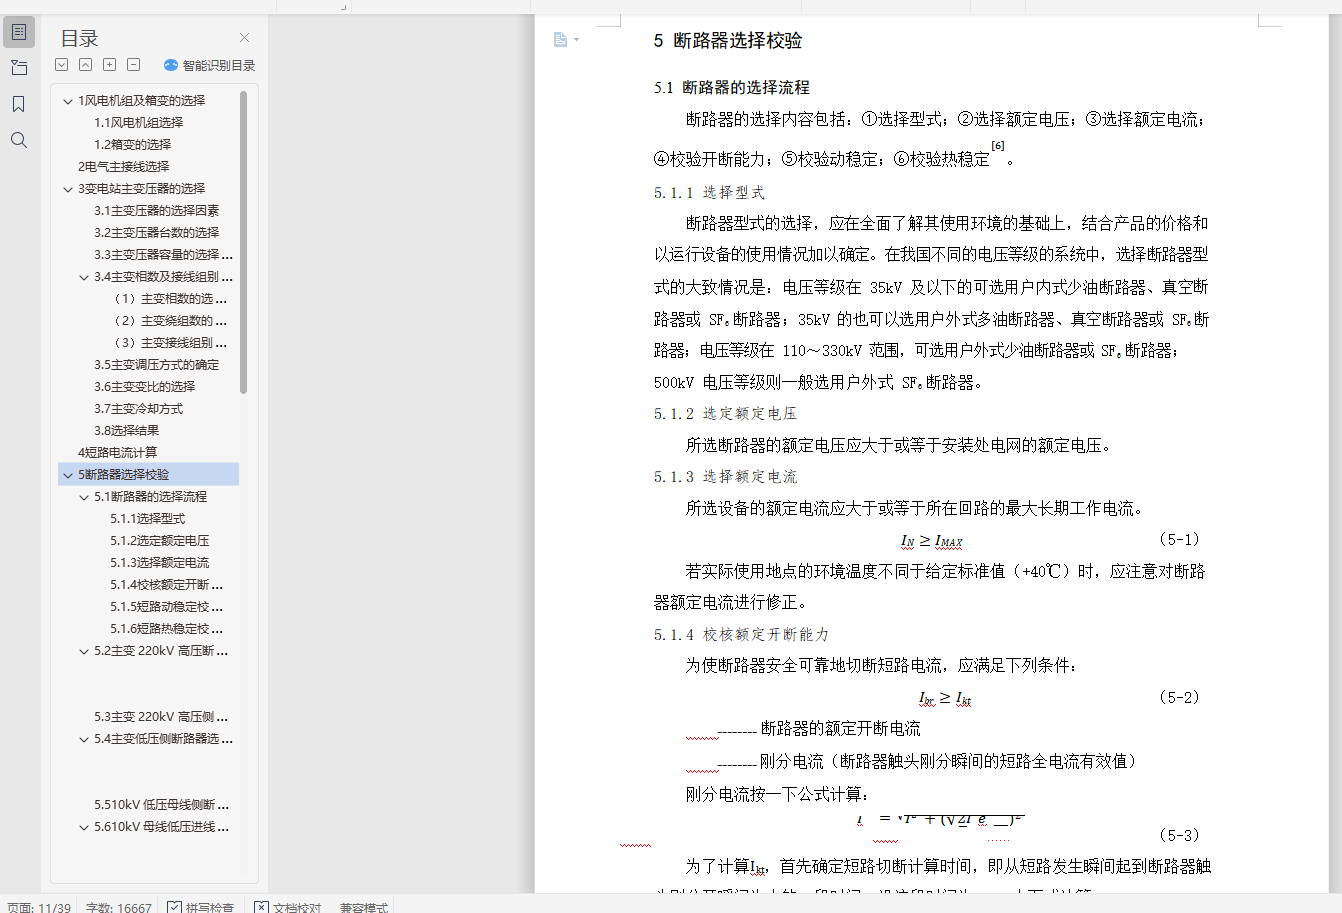1342x913 pixels.
Task: Jump to 5.3主变 220kV 高压侧 entry
Action: pyautogui.click(x=161, y=716)
